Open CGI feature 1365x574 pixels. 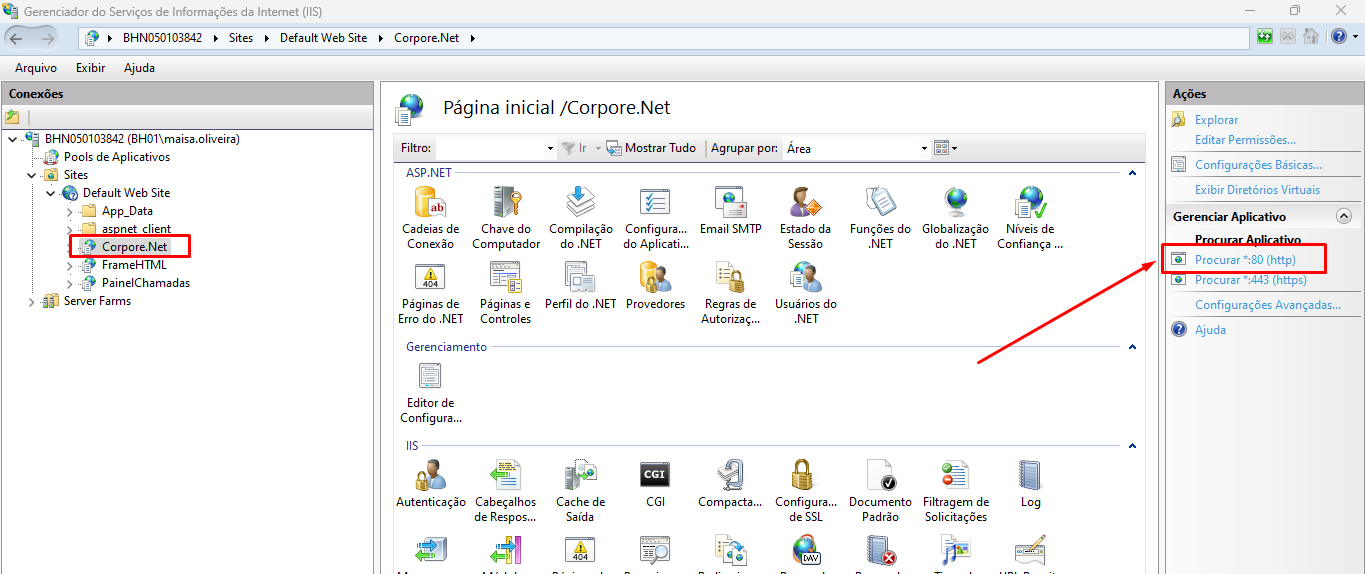(x=655, y=484)
